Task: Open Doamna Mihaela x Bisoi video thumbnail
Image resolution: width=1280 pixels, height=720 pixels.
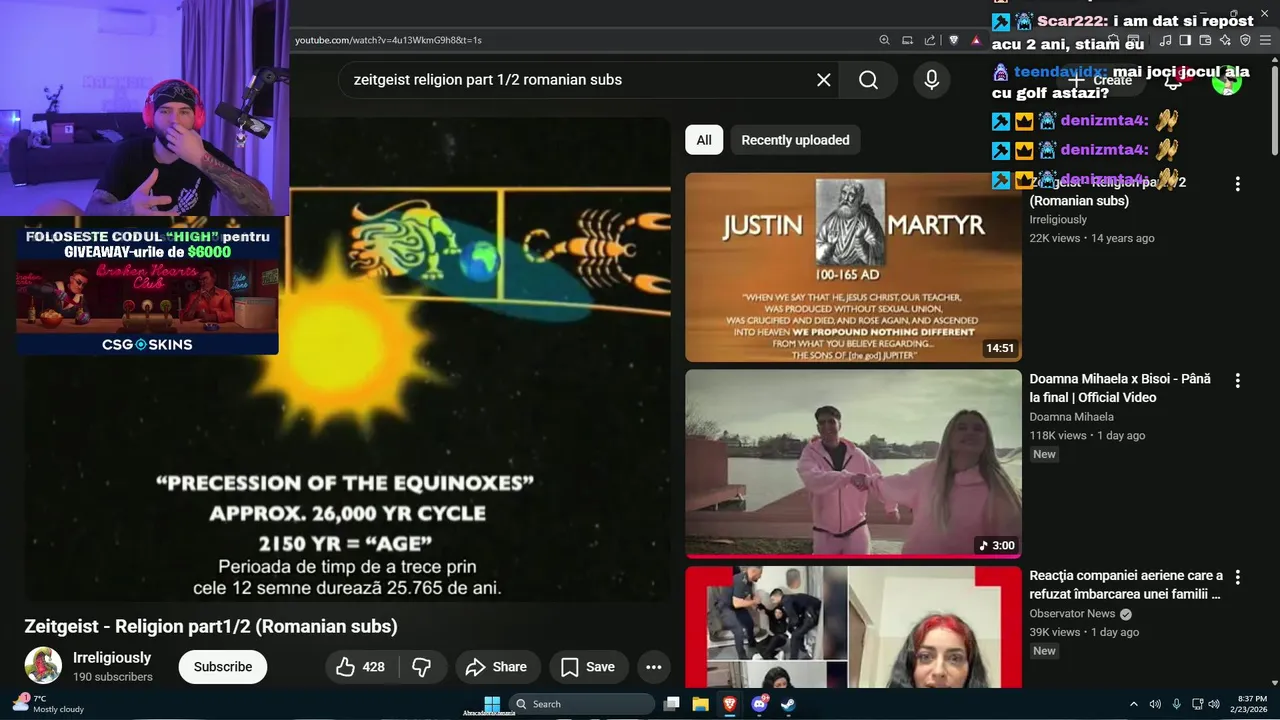Action: click(853, 464)
